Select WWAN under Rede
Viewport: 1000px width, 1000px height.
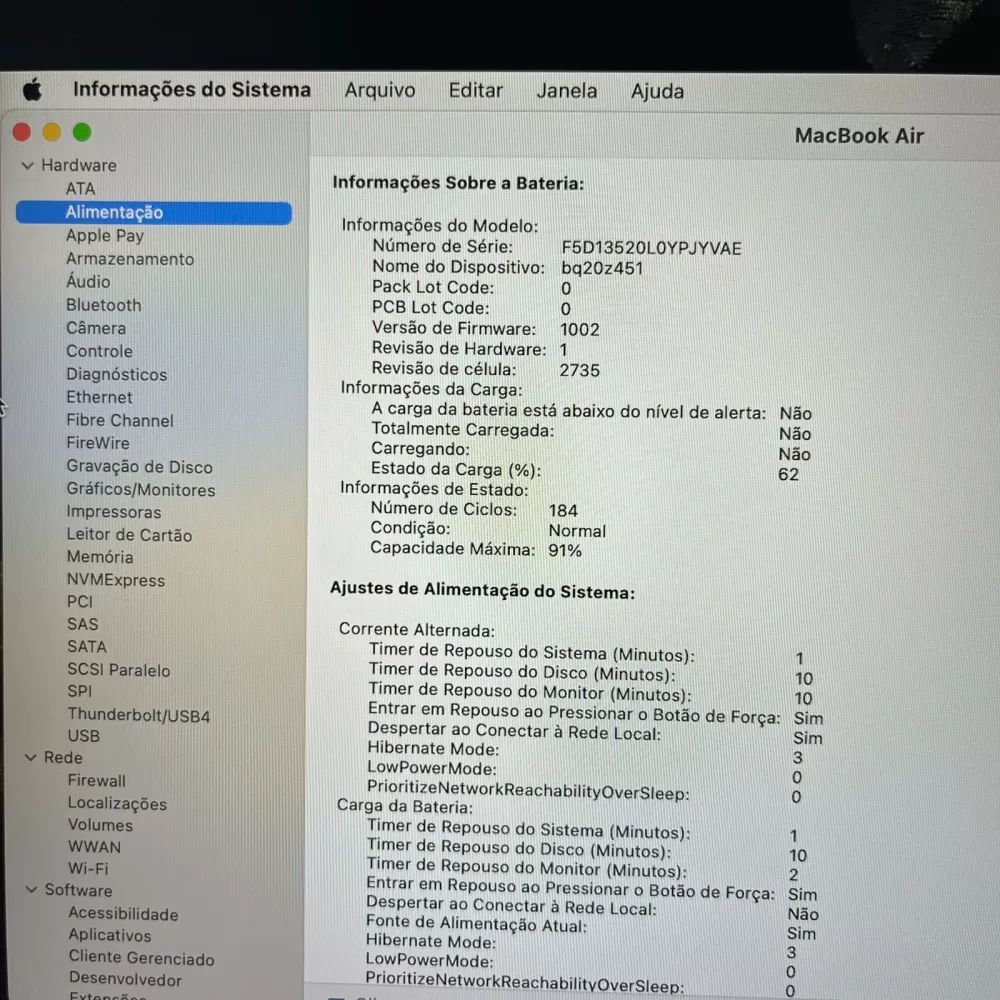click(x=94, y=847)
